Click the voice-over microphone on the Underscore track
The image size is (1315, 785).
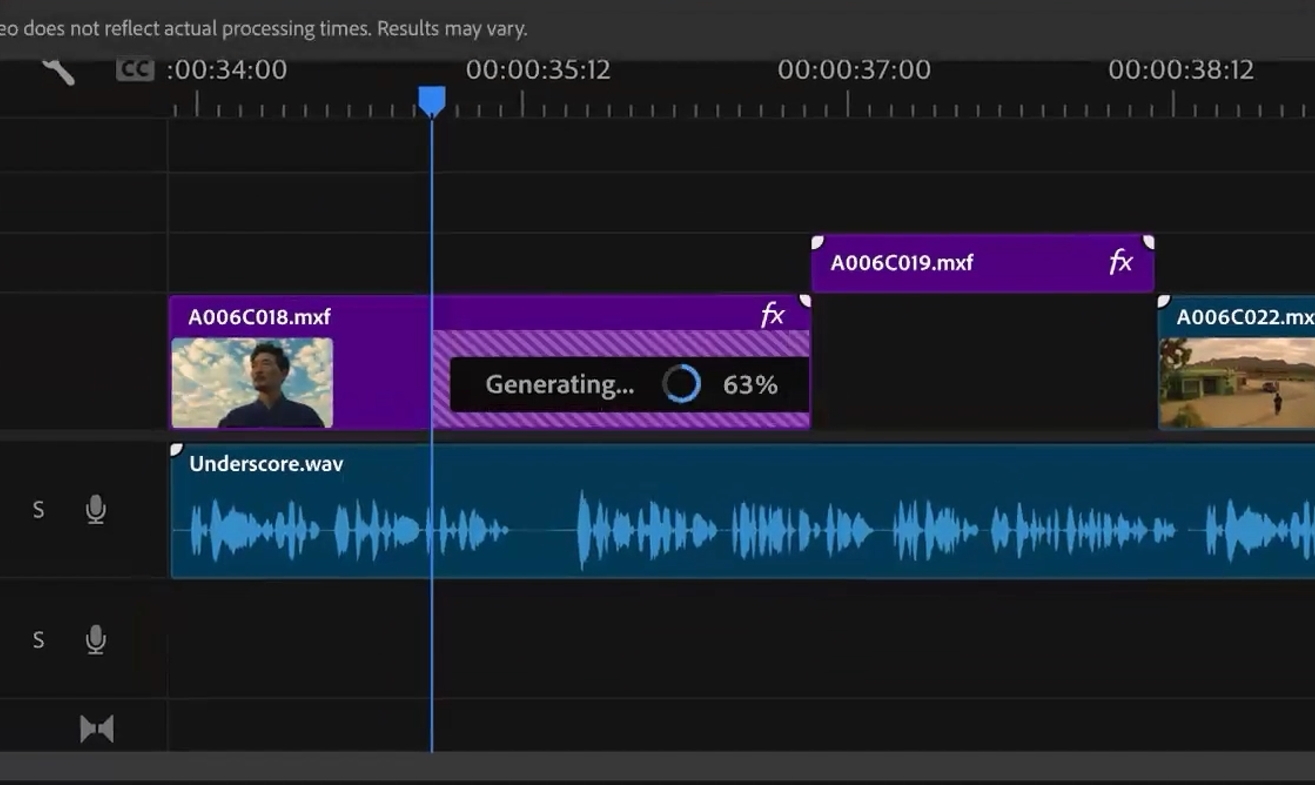pyautogui.click(x=96, y=510)
